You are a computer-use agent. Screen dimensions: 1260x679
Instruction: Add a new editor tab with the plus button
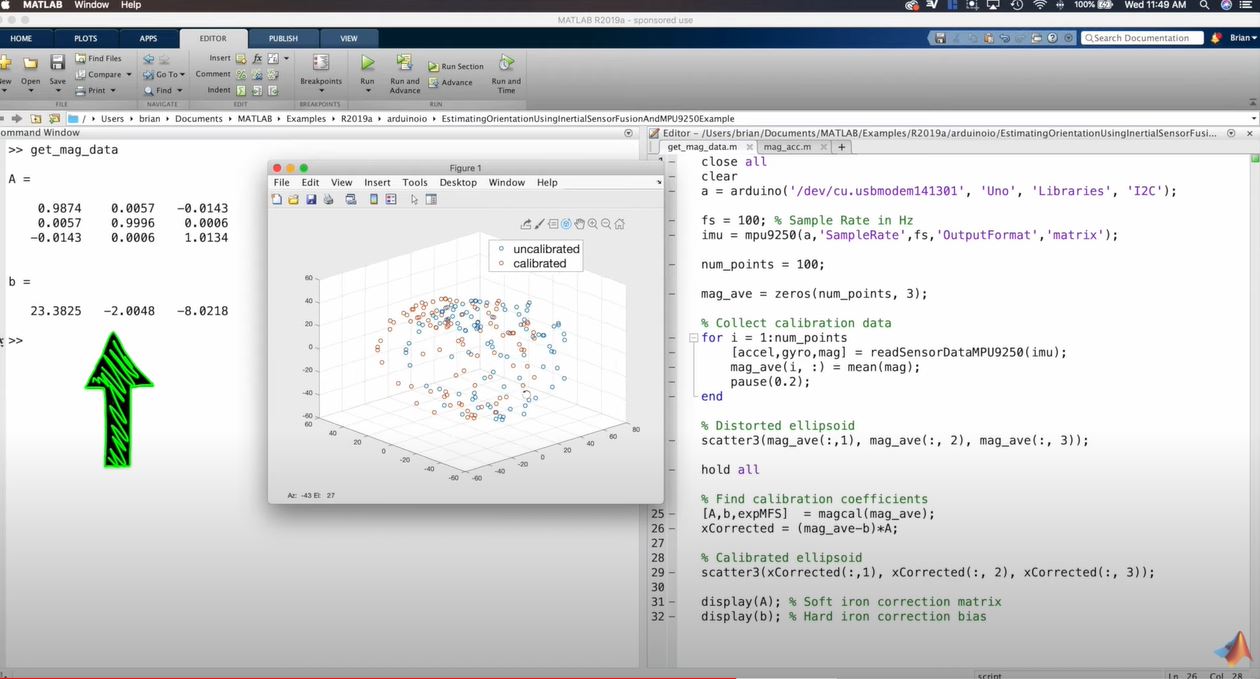(841, 147)
